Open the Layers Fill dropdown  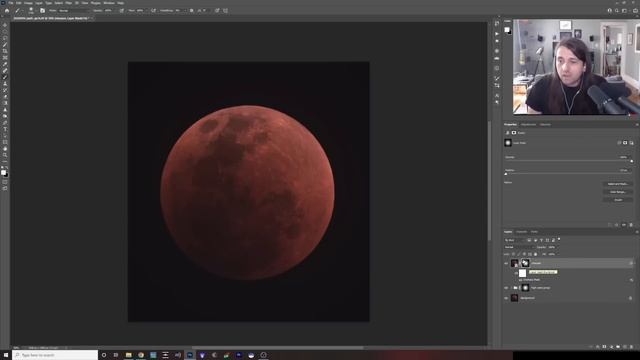(558, 254)
